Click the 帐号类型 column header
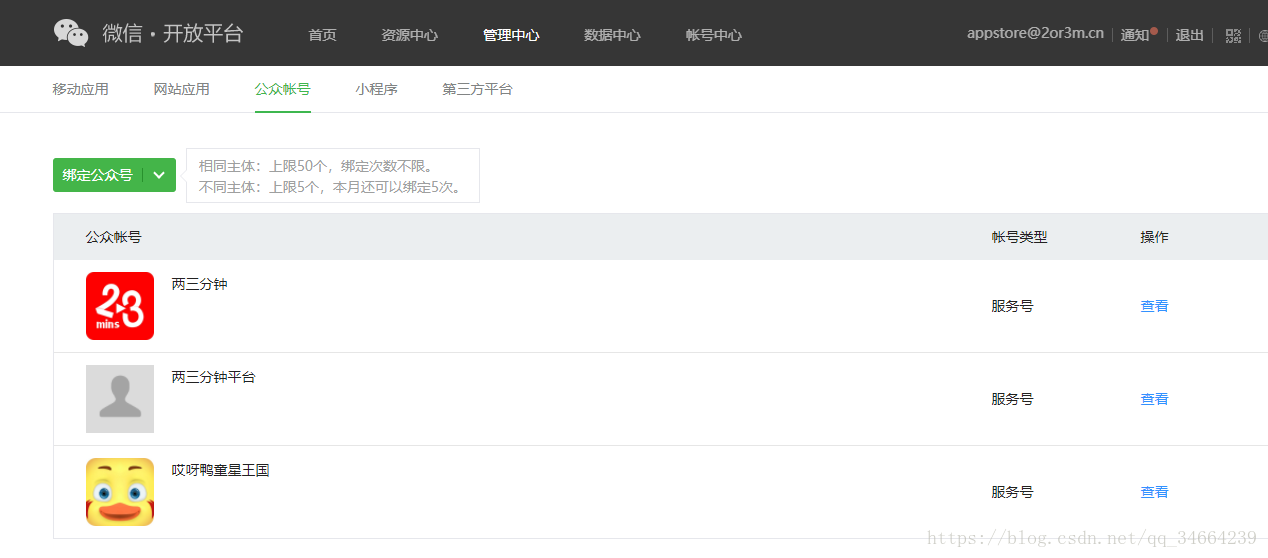This screenshot has width=1268, height=558. pos(1019,237)
